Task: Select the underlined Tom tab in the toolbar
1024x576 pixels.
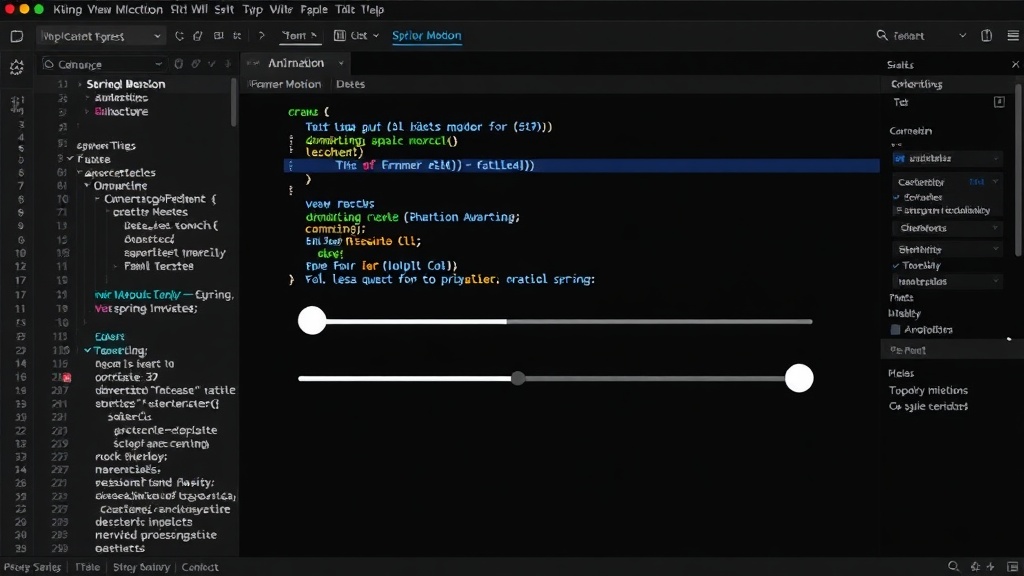Action: (300, 36)
